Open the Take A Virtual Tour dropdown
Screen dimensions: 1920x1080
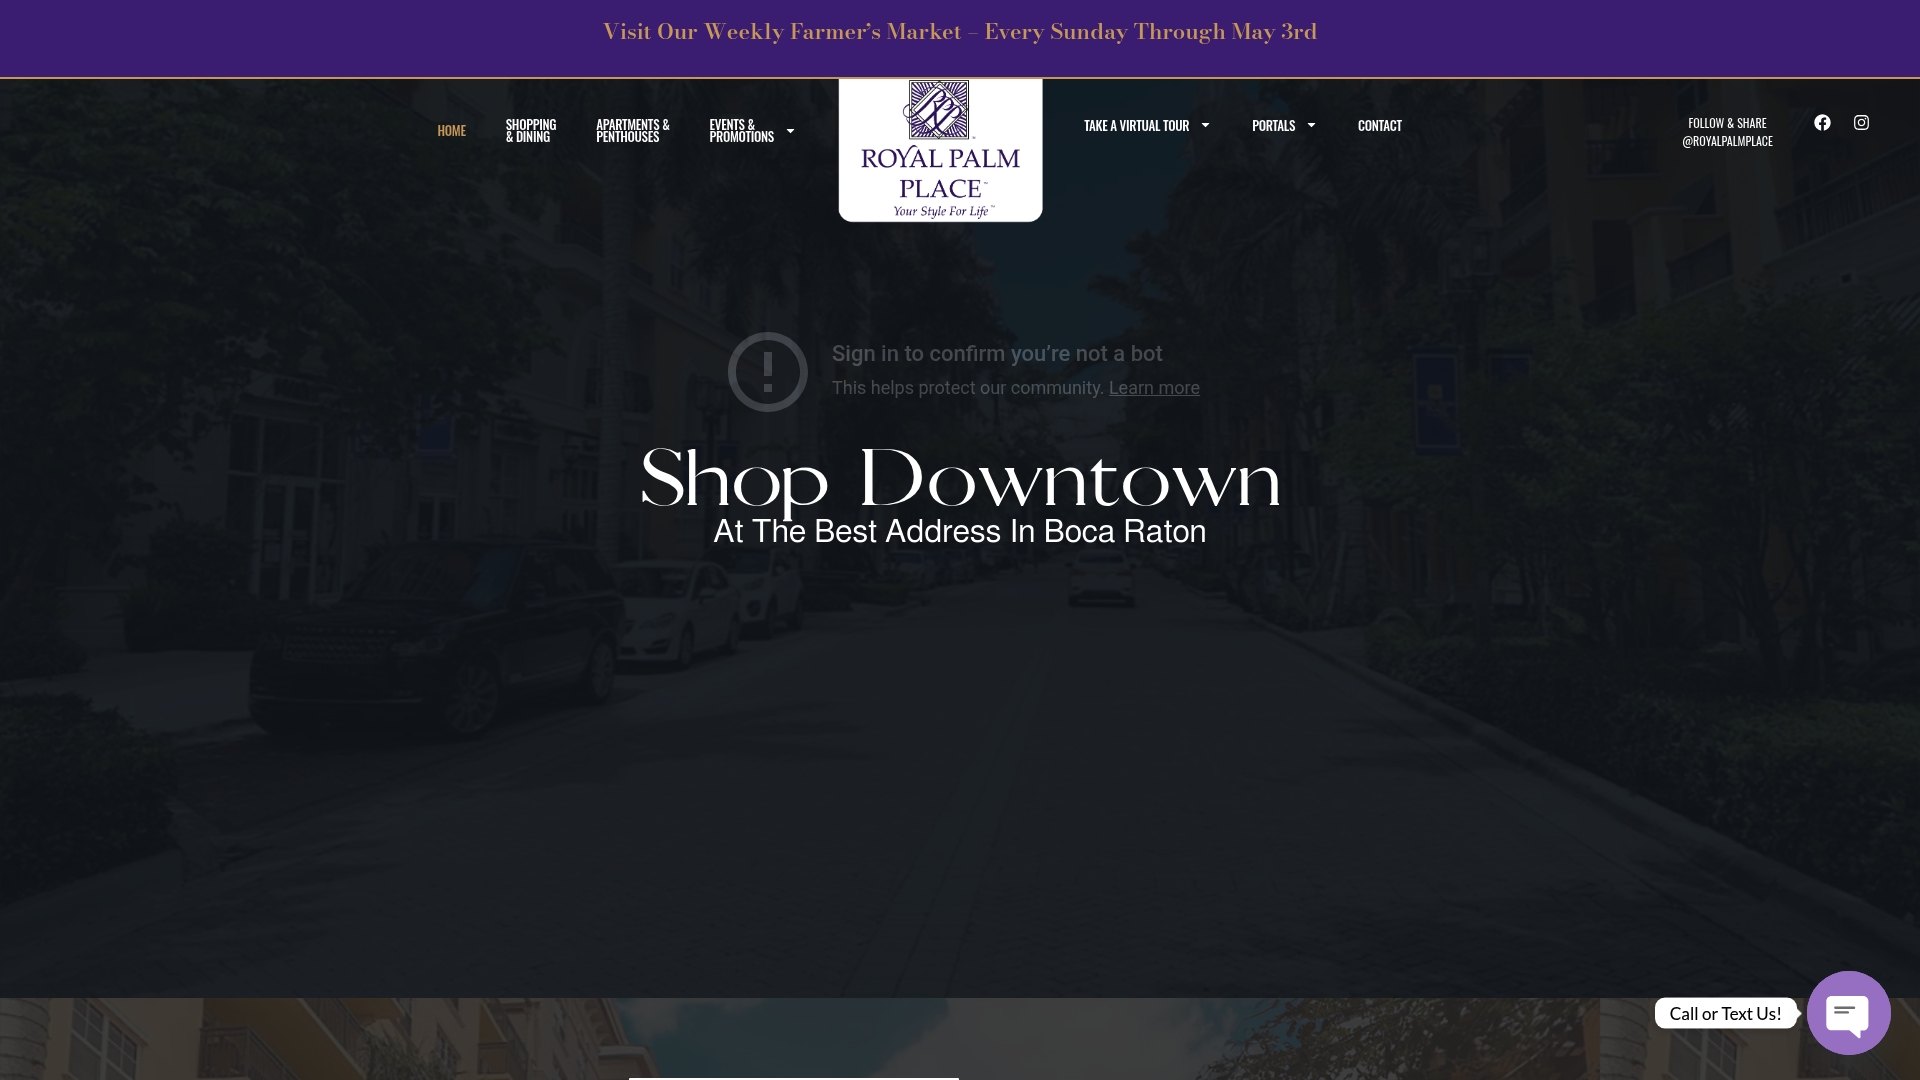click(x=1136, y=125)
